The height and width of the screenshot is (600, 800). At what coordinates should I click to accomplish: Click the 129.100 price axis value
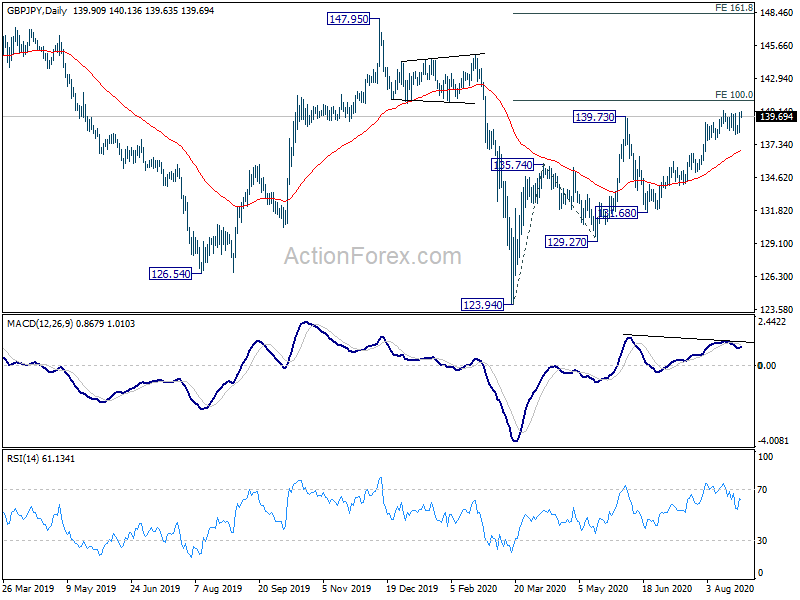click(x=777, y=243)
